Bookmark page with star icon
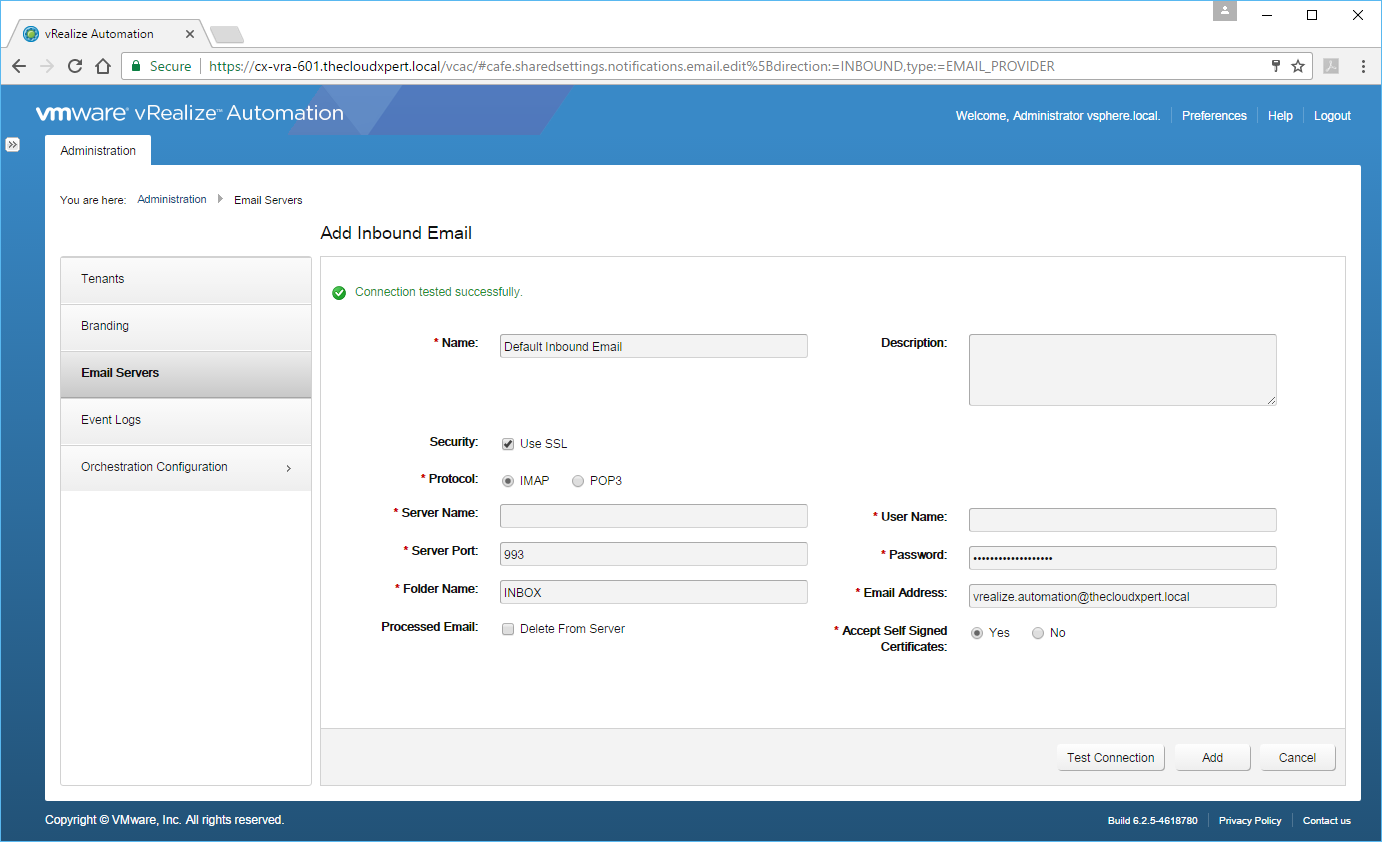 tap(1298, 66)
